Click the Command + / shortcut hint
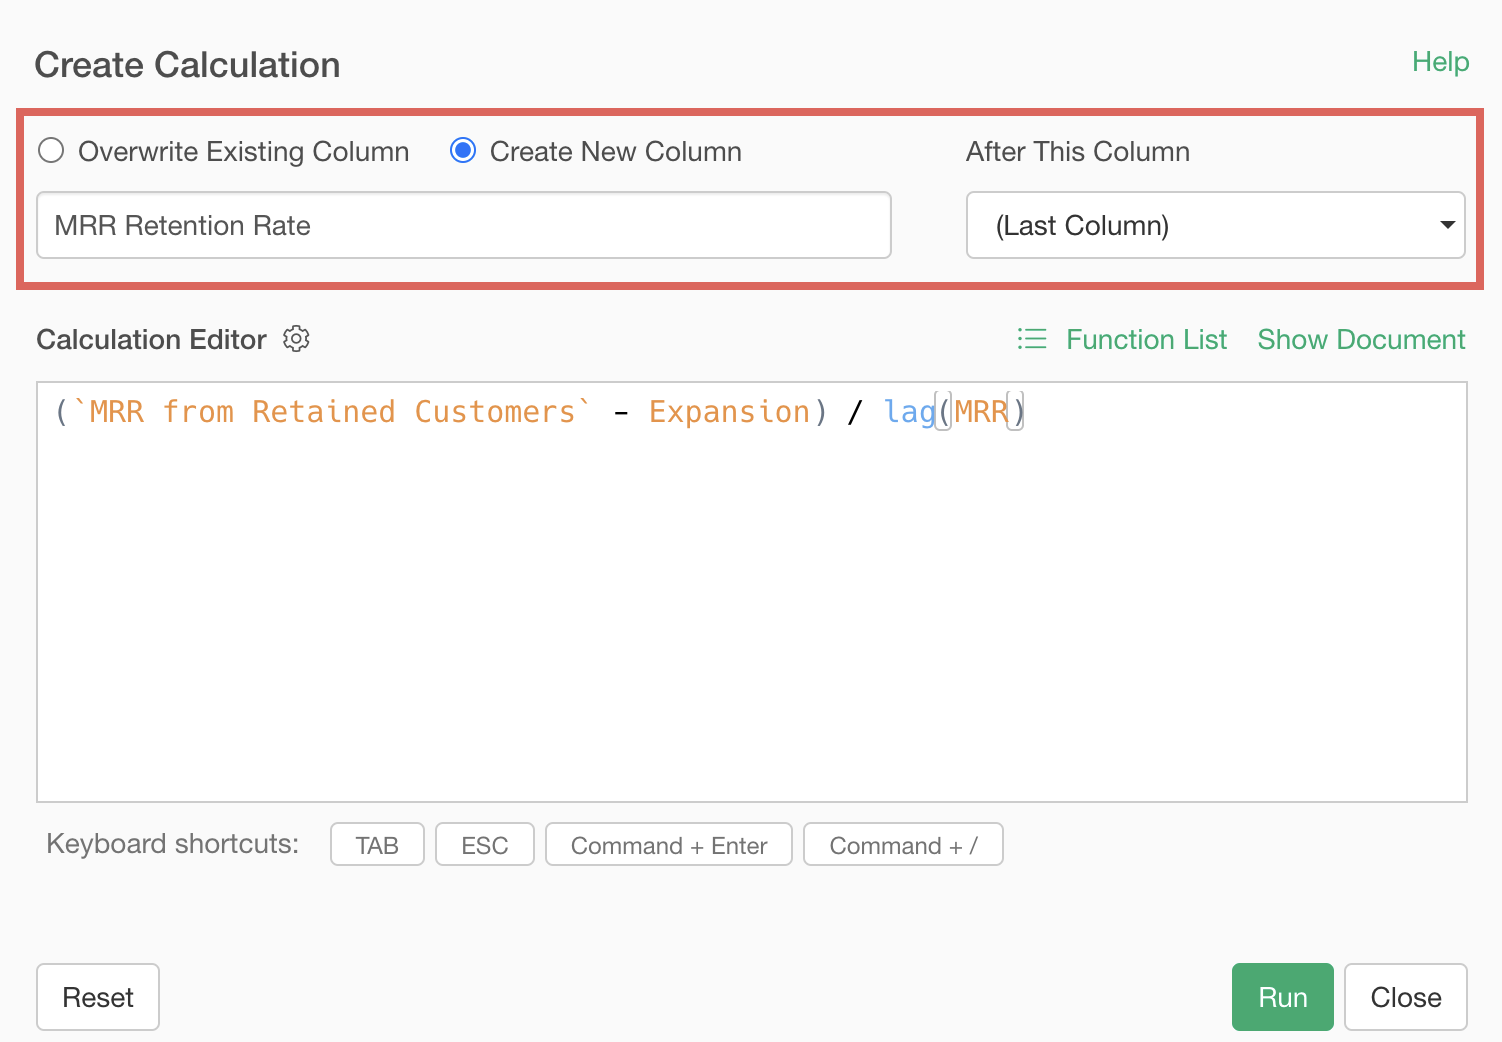Viewport: 1502px width, 1042px height. pyautogui.click(x=902, y=845)
